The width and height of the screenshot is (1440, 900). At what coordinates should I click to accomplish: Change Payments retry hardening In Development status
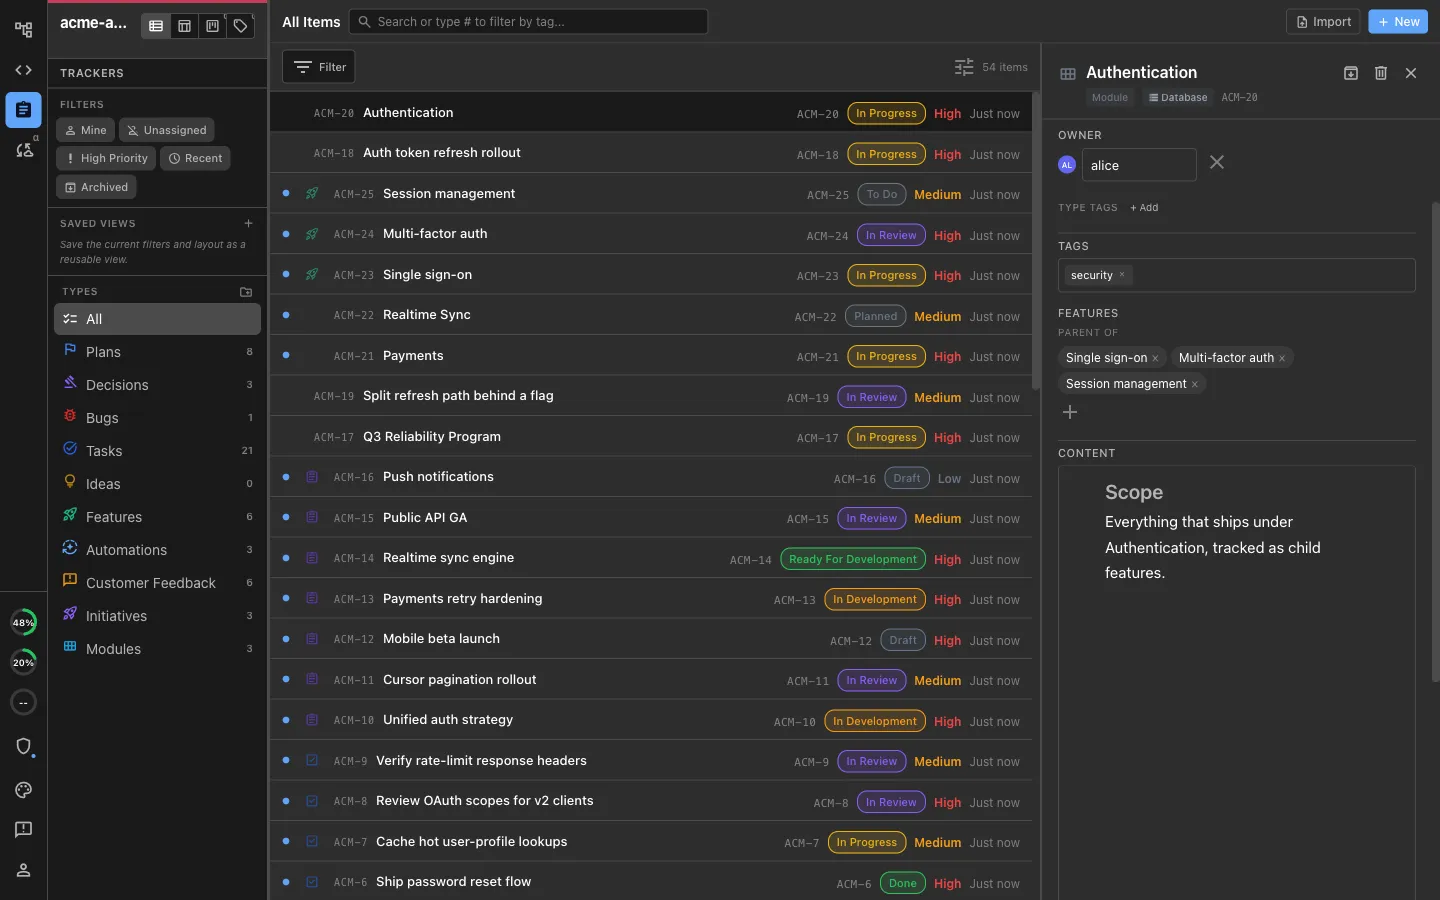[x=875, y=599]
